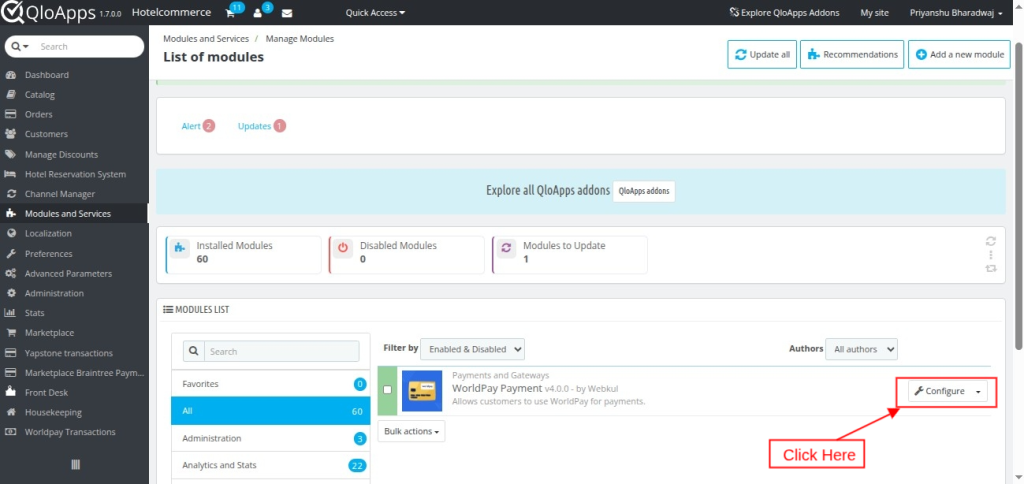Click the Modules to Update icon

[x=506, y=248]
